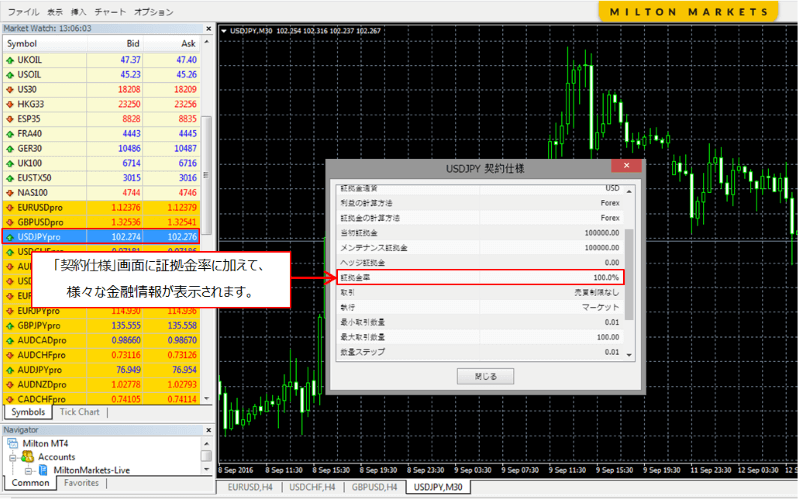Click the Accounts folder icon in Navigator

(27, 457)
